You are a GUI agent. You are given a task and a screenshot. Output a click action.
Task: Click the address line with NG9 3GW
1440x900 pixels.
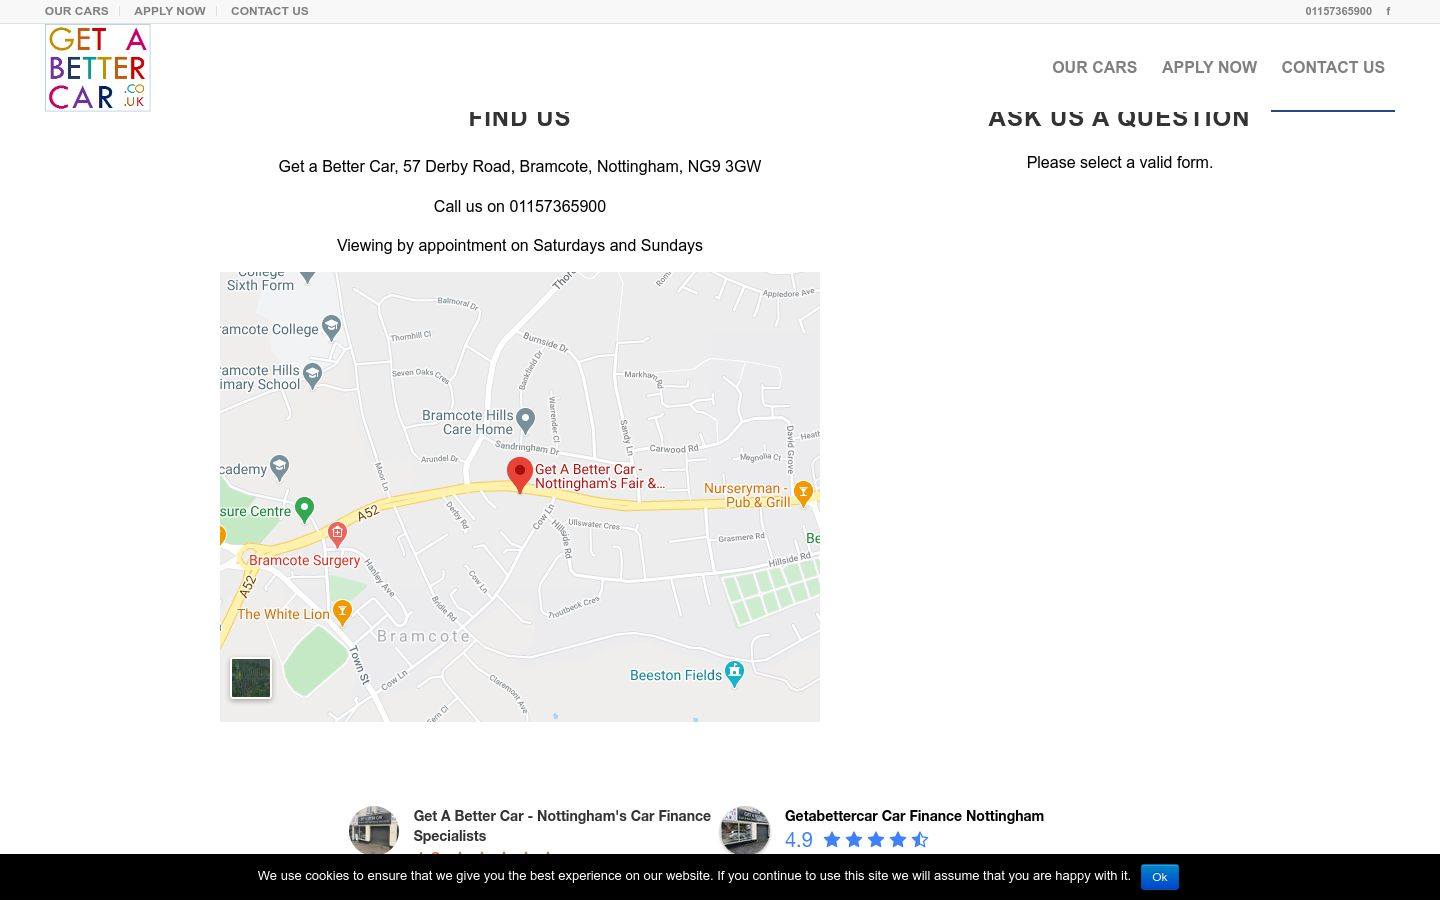[x=520, y=166]
